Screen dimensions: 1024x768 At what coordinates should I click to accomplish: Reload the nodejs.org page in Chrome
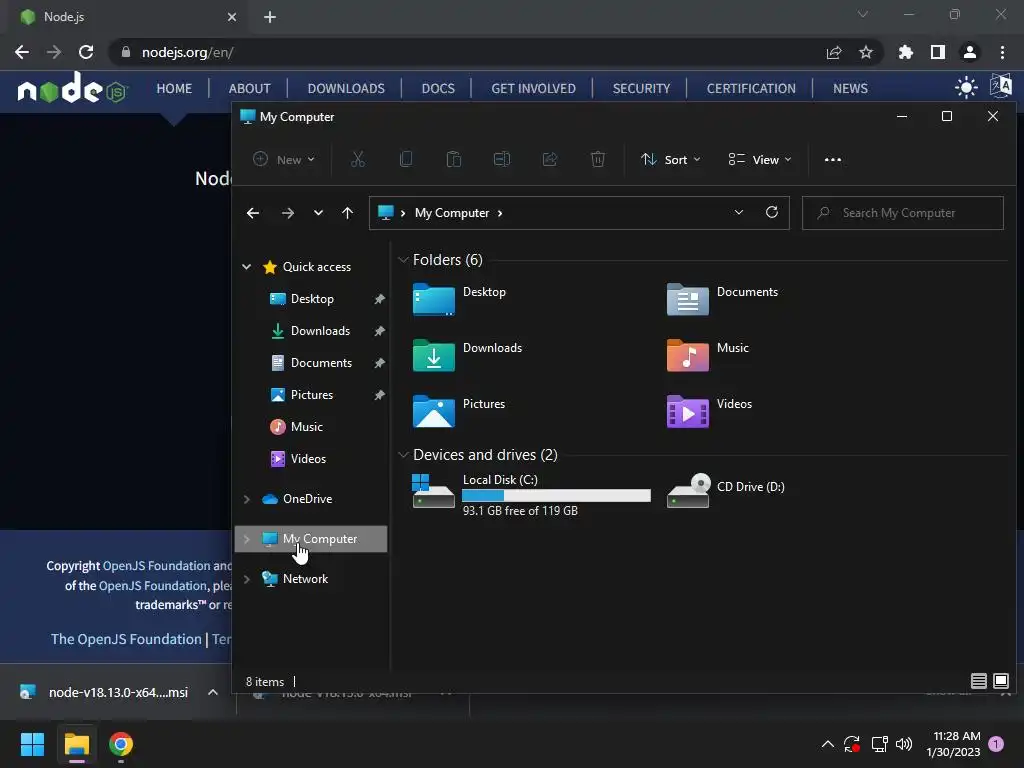coord(86,52)
